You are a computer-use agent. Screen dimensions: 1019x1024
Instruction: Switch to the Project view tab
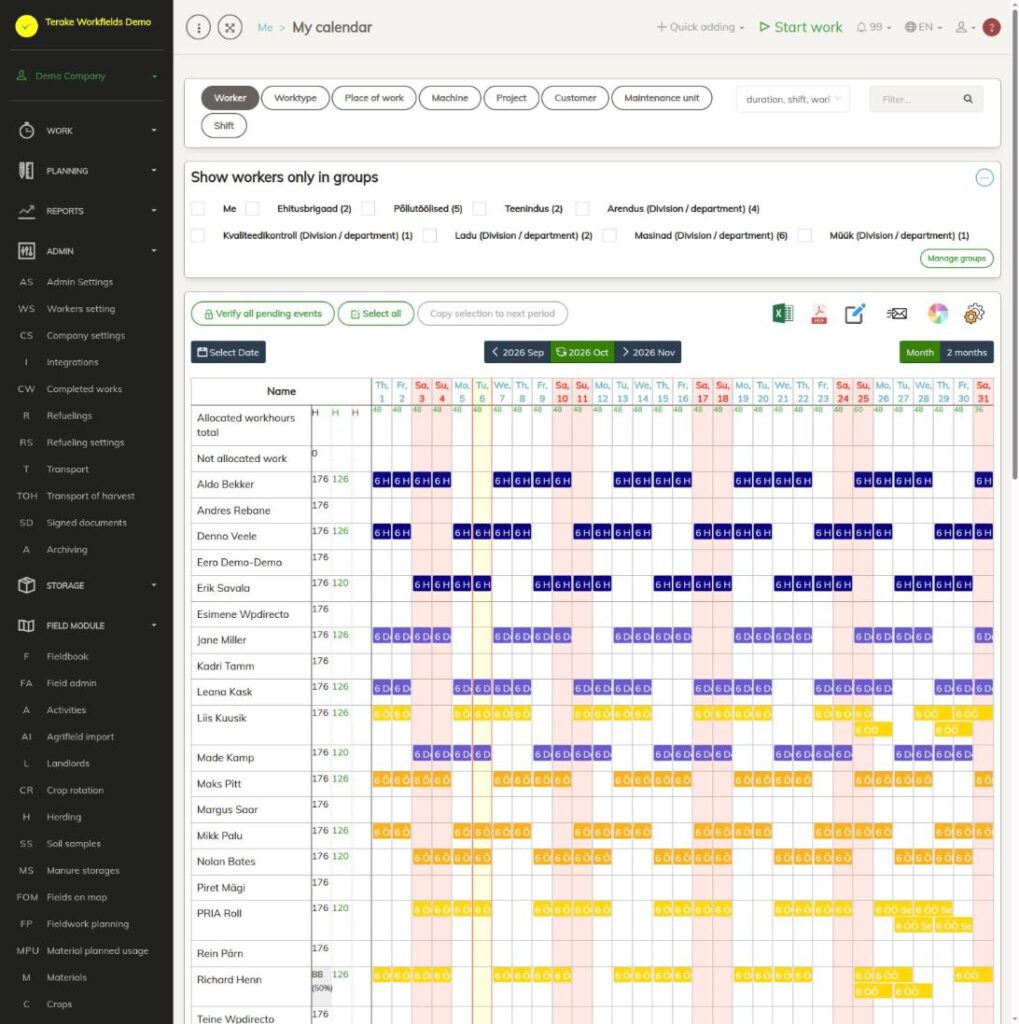tap(511, 98)
